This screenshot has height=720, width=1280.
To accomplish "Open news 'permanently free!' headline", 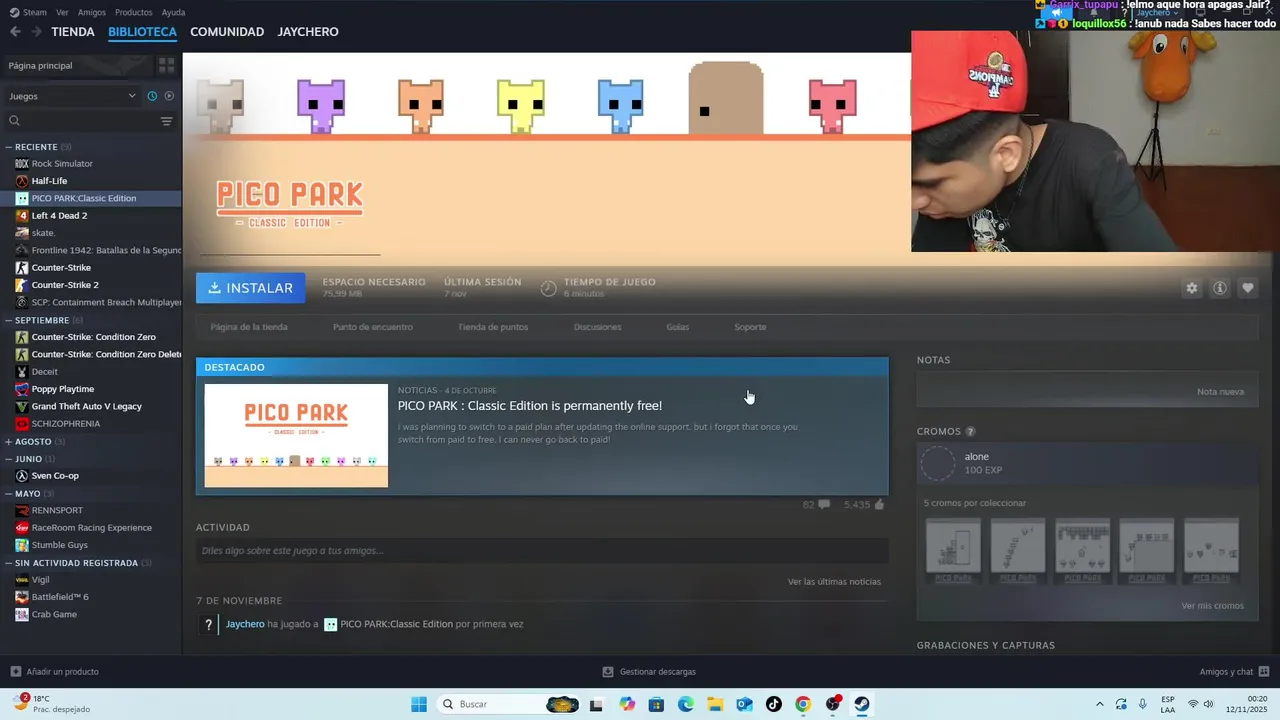I will click(x=530, y=406).
